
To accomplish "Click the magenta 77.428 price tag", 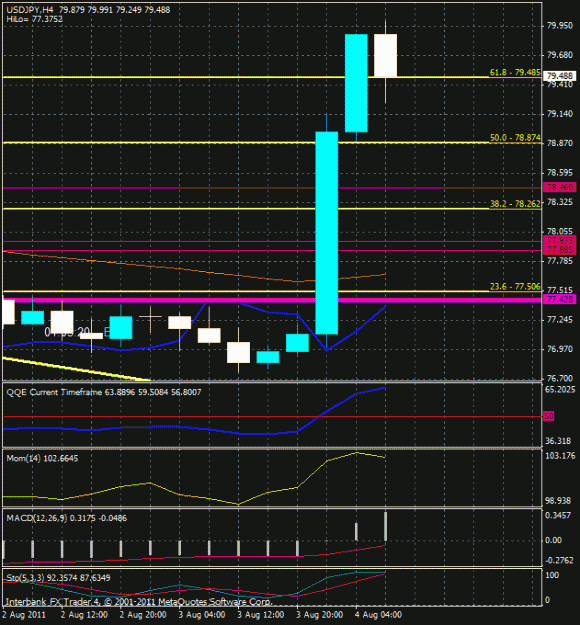I will click(560, 299).
